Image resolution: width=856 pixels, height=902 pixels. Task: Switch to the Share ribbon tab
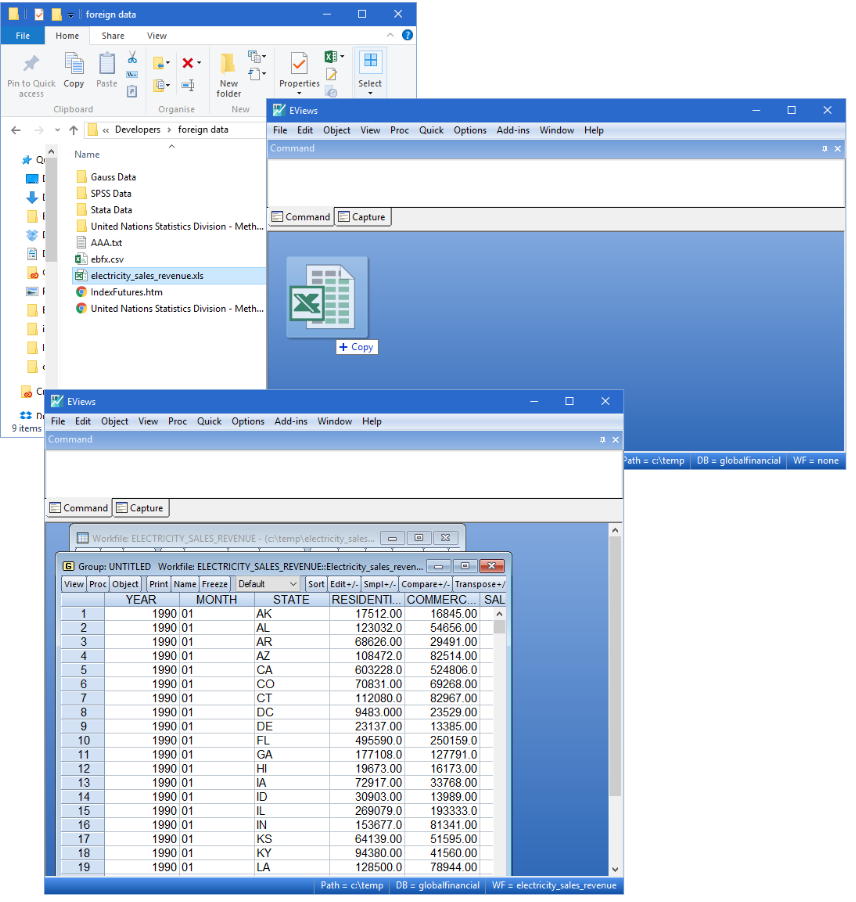point(113,36)
